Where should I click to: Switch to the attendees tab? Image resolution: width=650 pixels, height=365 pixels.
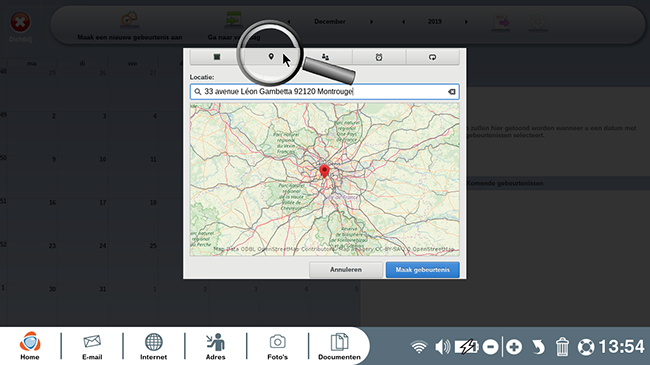325,57
